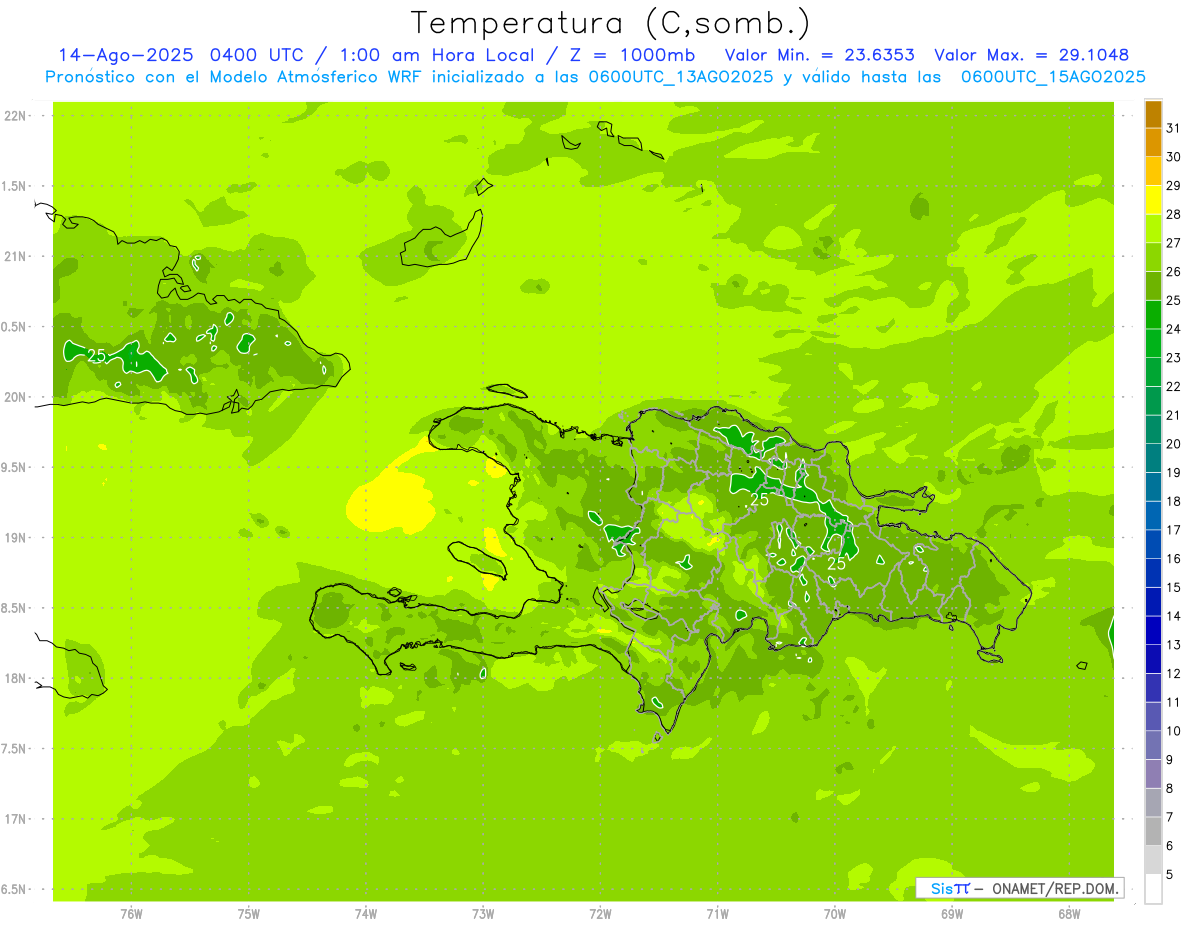Click the 9 label on the color scale

(1169, 760)
